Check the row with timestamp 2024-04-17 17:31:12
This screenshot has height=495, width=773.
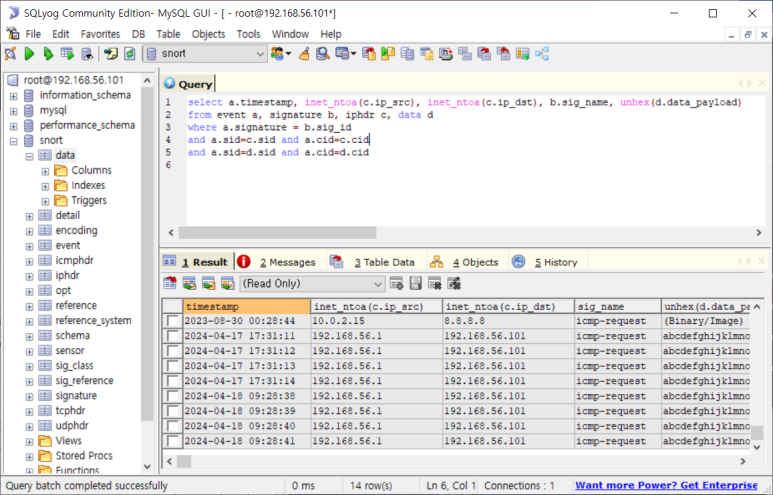click(x=173, y=351)
